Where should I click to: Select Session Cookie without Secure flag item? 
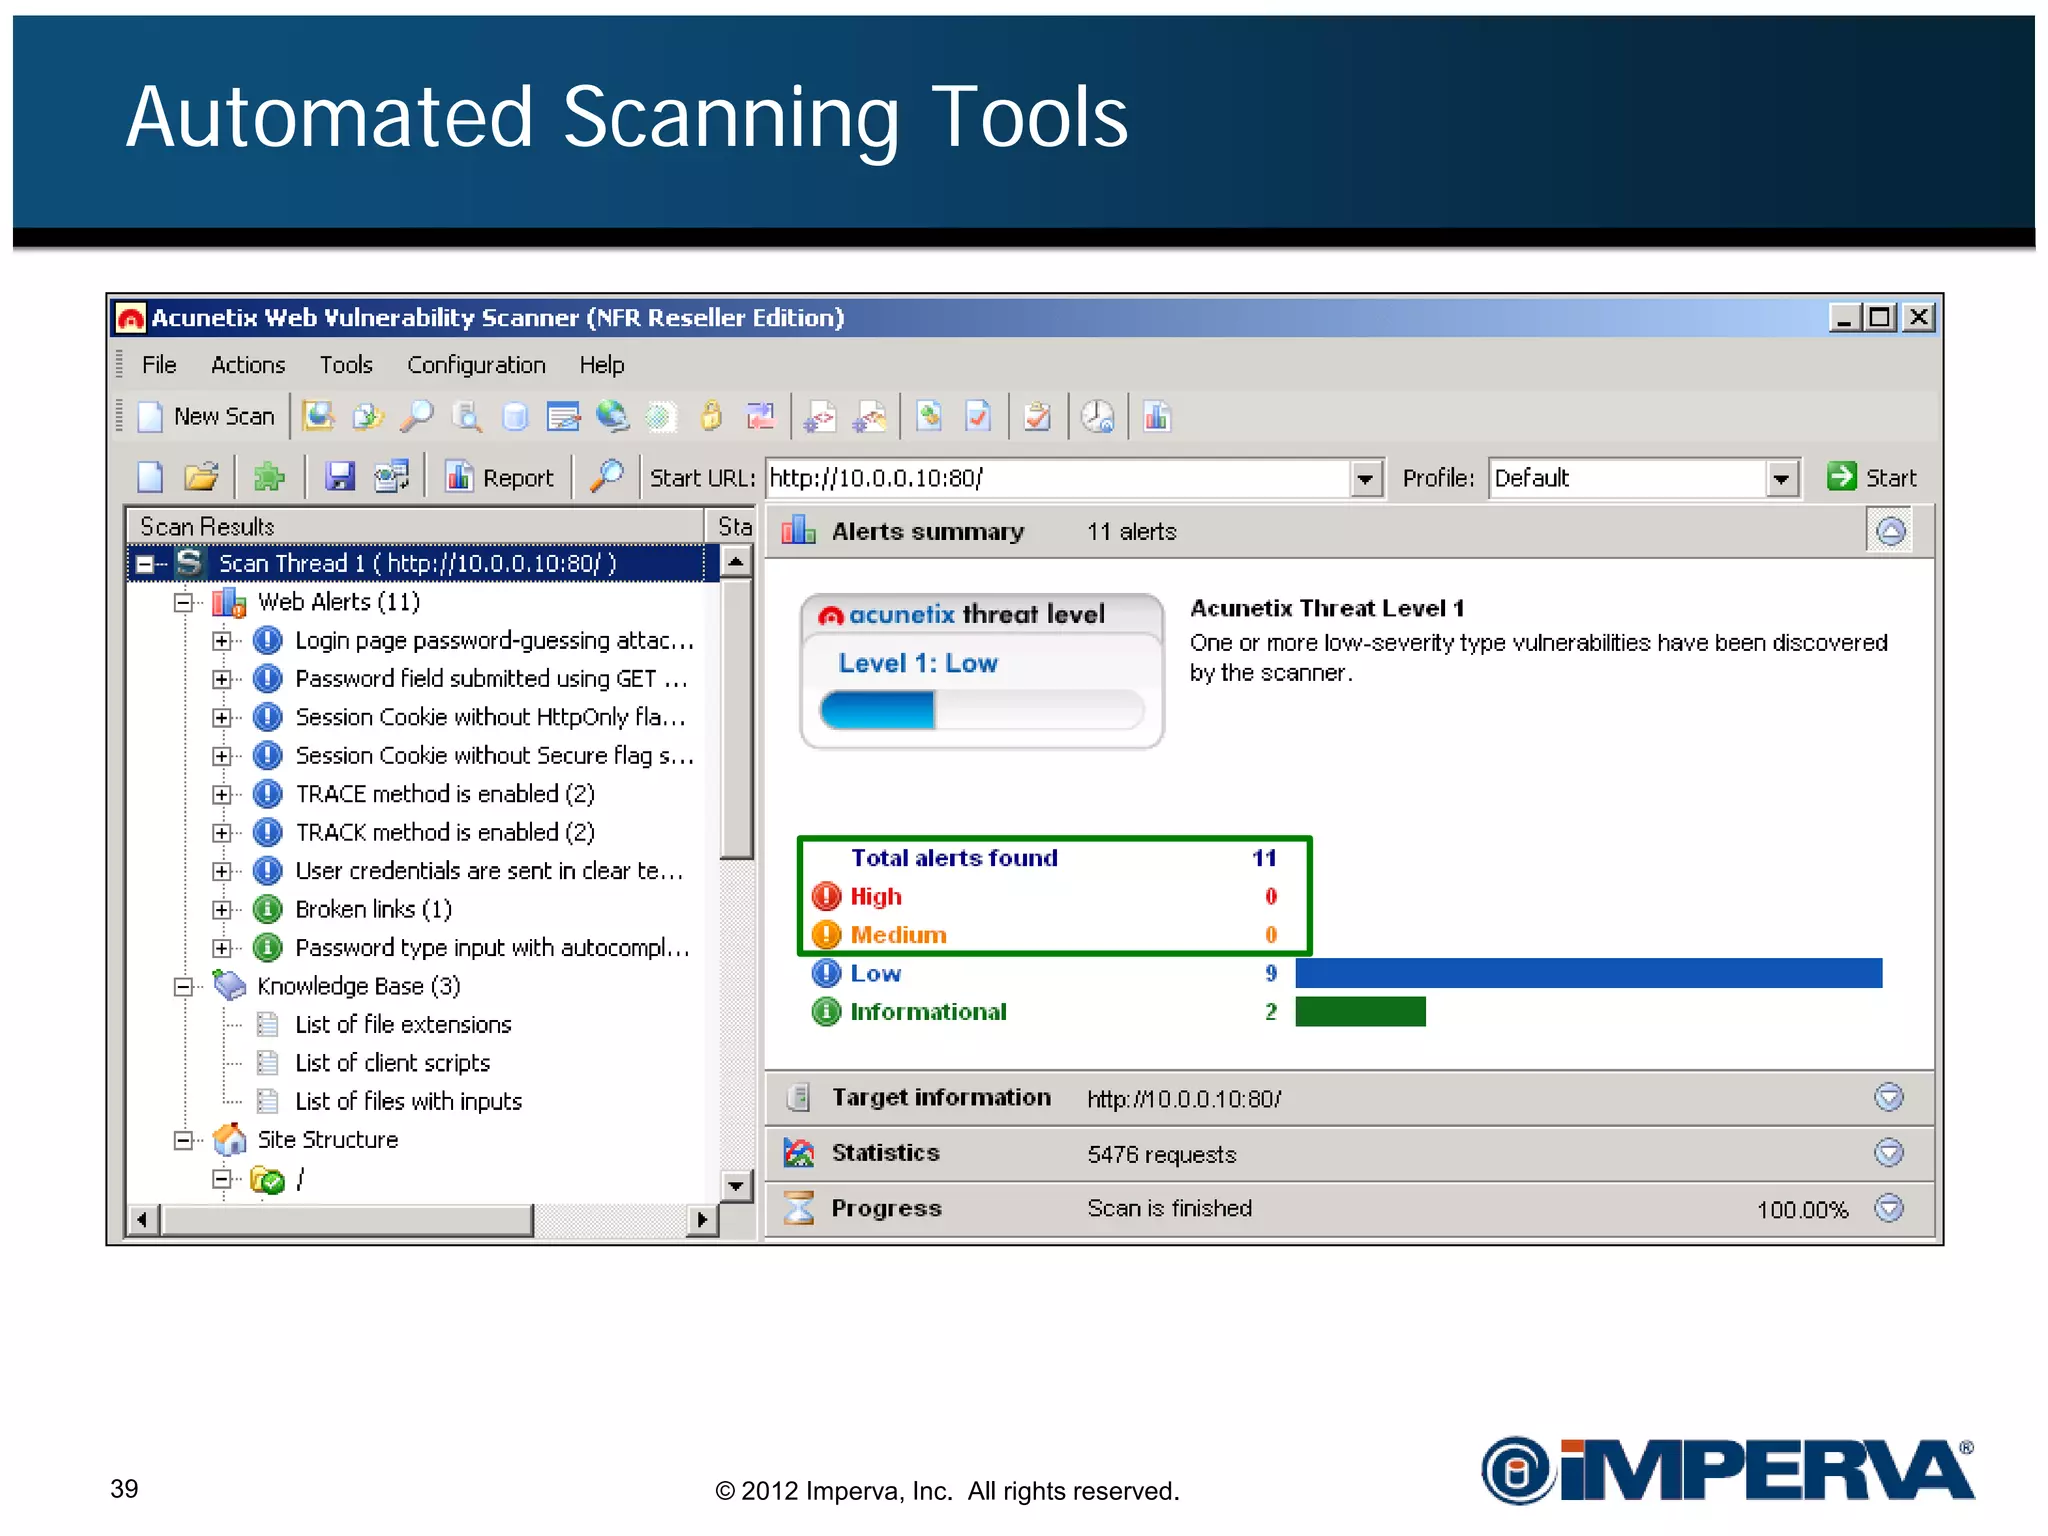click(494, 756)
